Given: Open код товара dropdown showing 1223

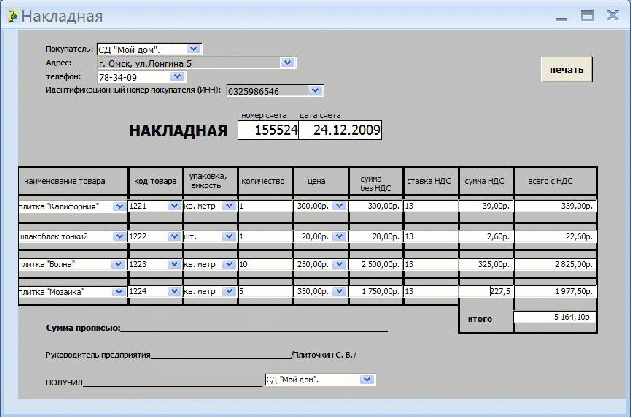Looking at the screenshot, I should pyautogui.click(x=172, y=264).
